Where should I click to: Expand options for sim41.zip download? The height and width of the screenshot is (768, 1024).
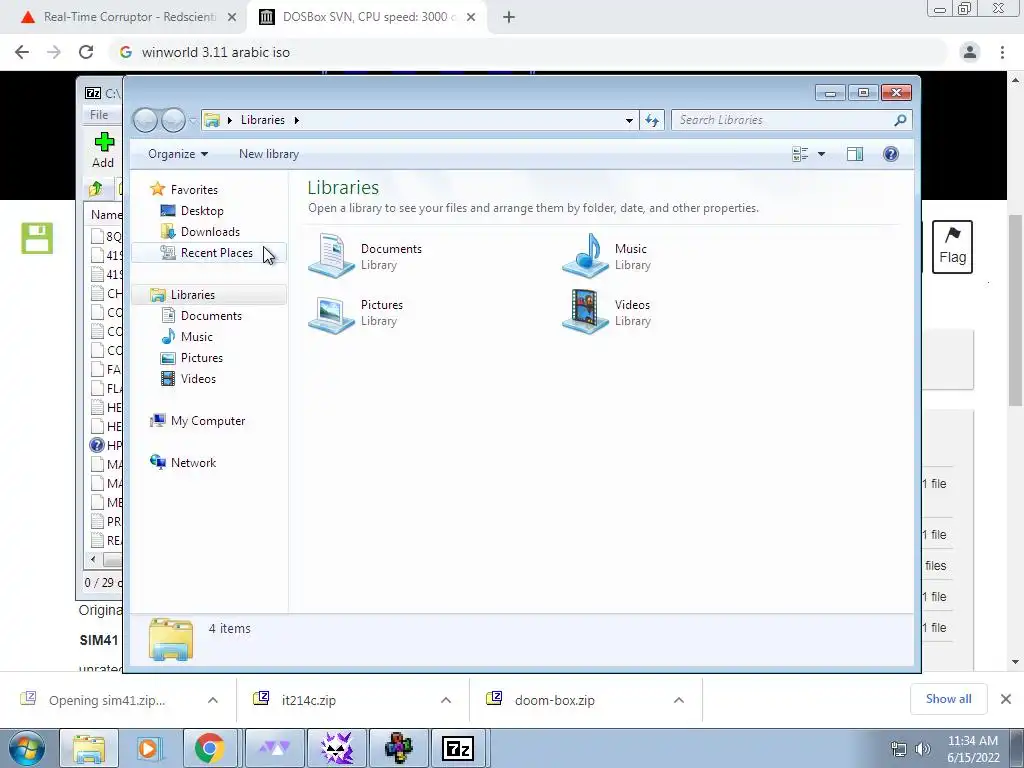pos(213,700)
